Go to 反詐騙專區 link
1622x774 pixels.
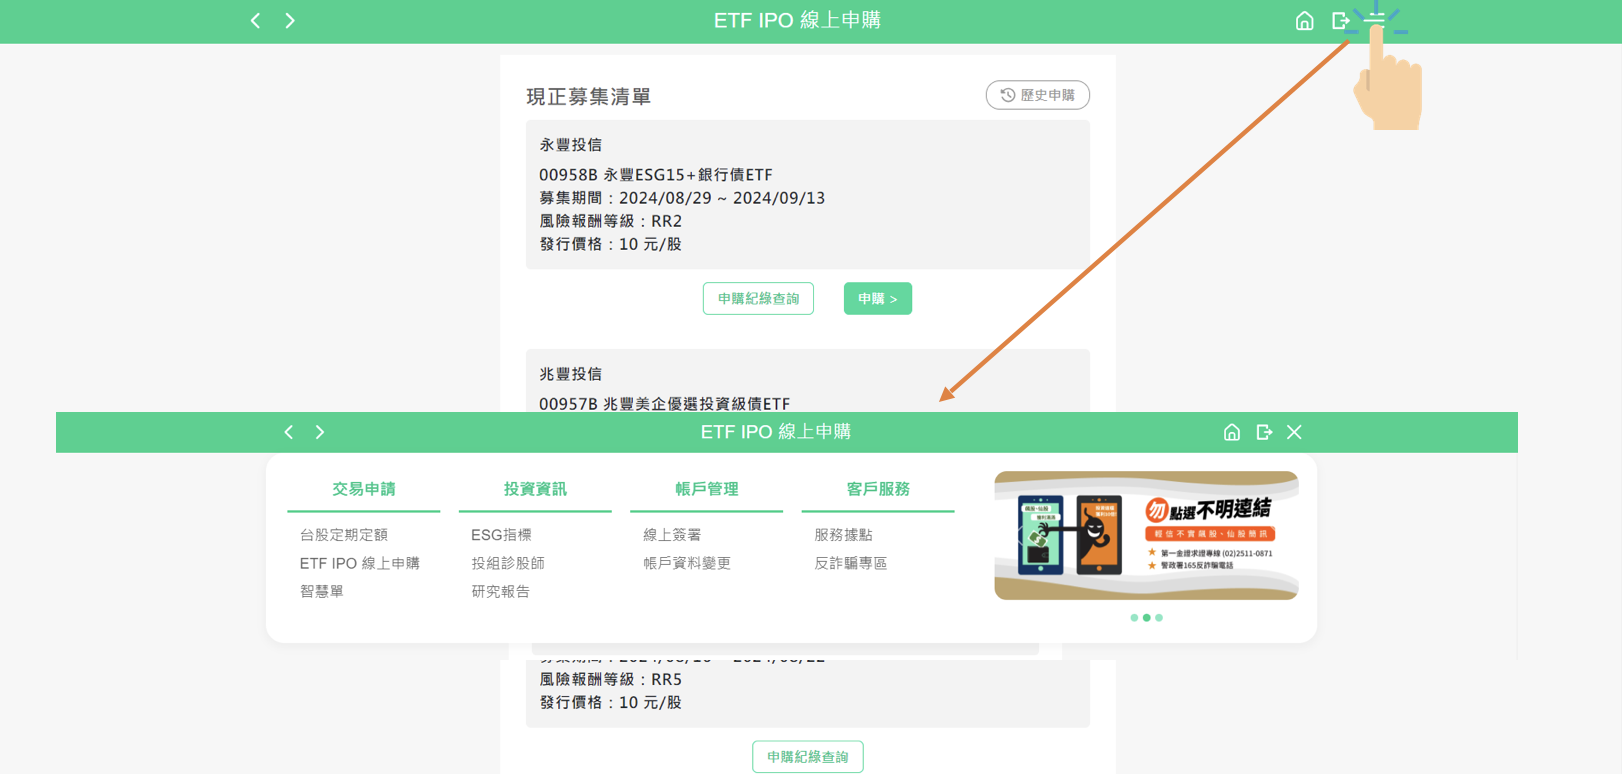tap(851, 563)
